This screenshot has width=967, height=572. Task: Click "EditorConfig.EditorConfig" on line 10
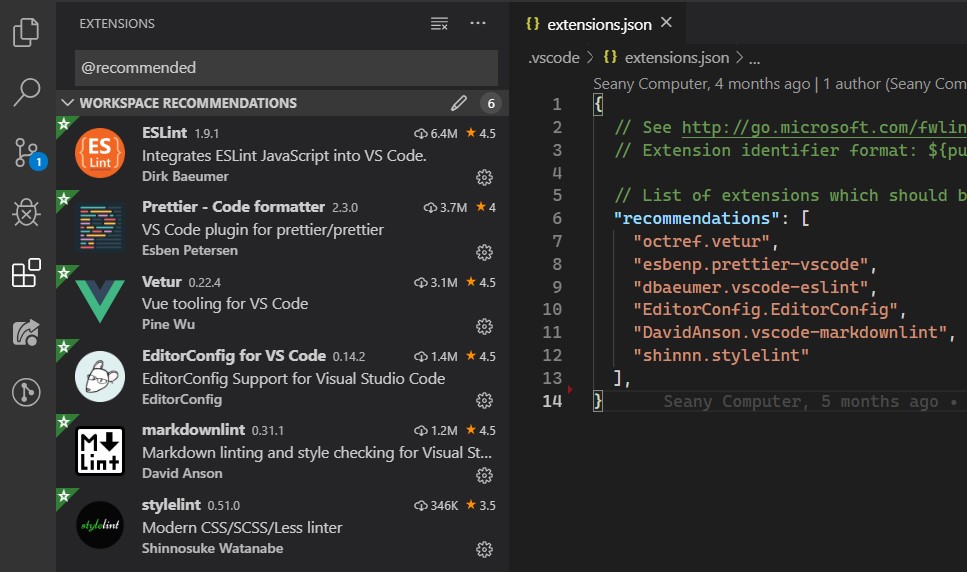[x=765, y=309]
